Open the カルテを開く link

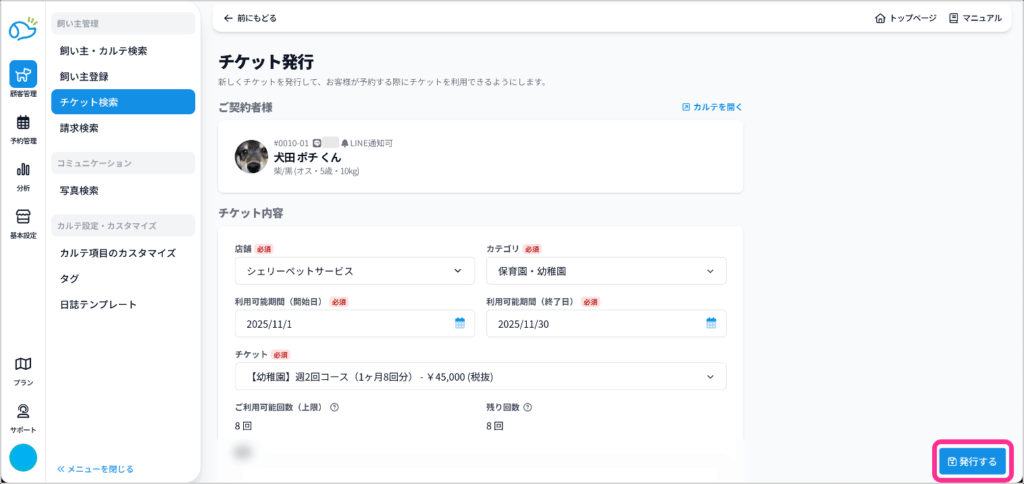pos(712,106)
